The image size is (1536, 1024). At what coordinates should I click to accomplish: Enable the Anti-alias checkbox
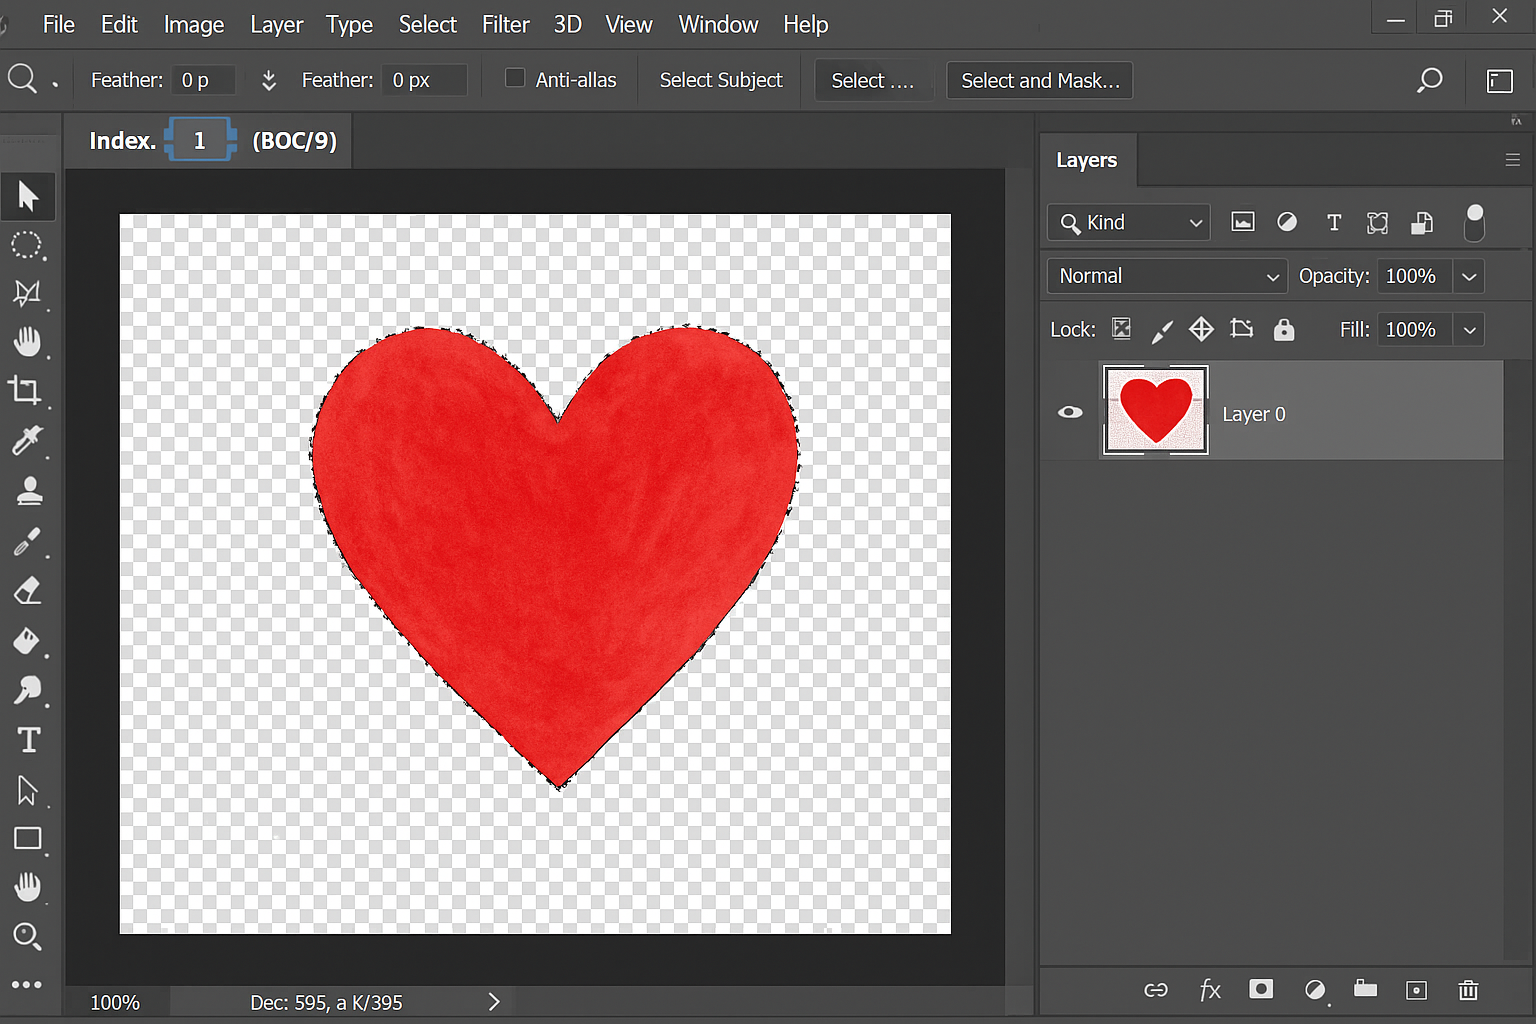pyautogui.click(x=515, y=78)
